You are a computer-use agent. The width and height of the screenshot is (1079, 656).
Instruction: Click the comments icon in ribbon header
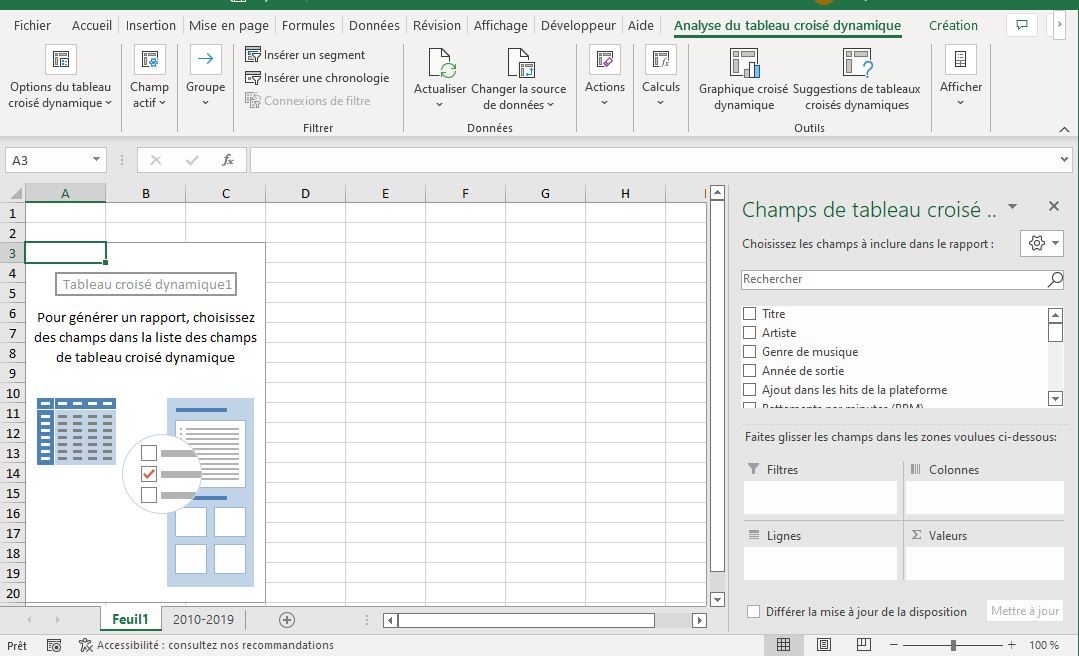tap(1022, 25)
